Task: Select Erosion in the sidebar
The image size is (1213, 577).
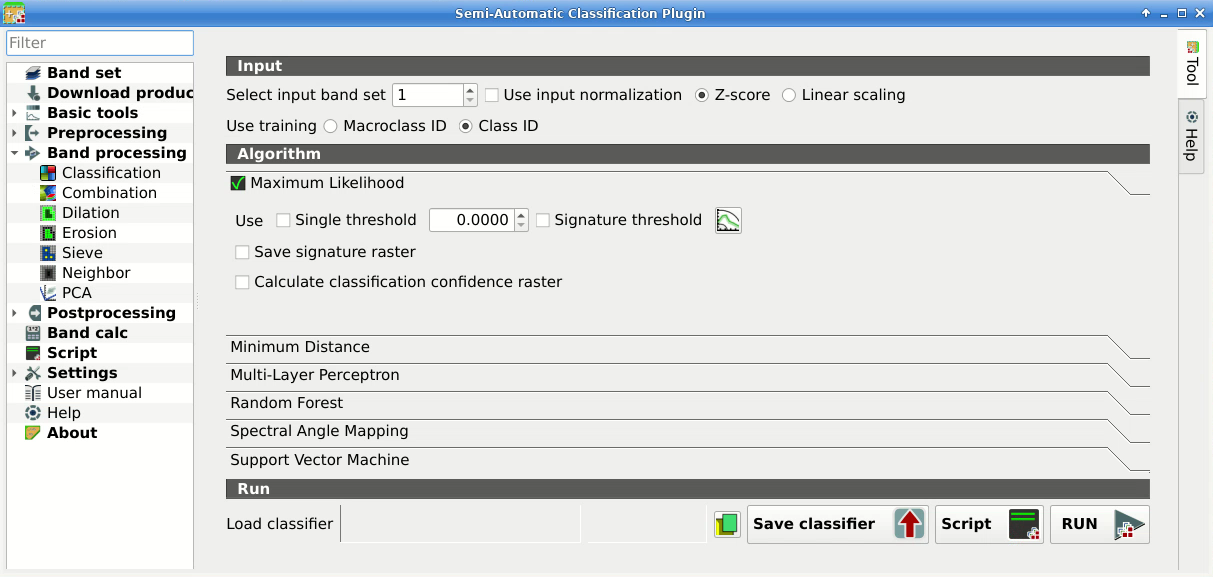Action: pyautogui.click(x=89, y=233)
